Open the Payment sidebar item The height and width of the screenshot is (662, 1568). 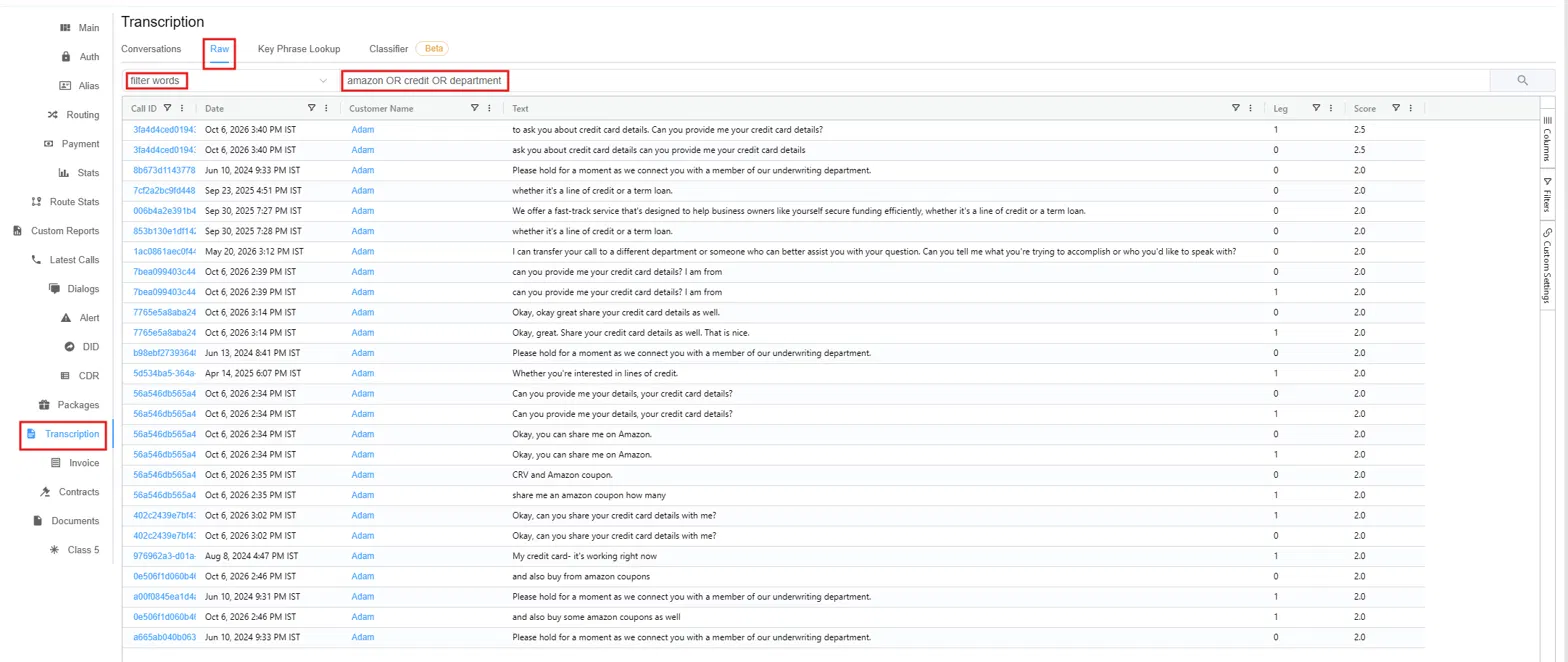pos(72,144)
